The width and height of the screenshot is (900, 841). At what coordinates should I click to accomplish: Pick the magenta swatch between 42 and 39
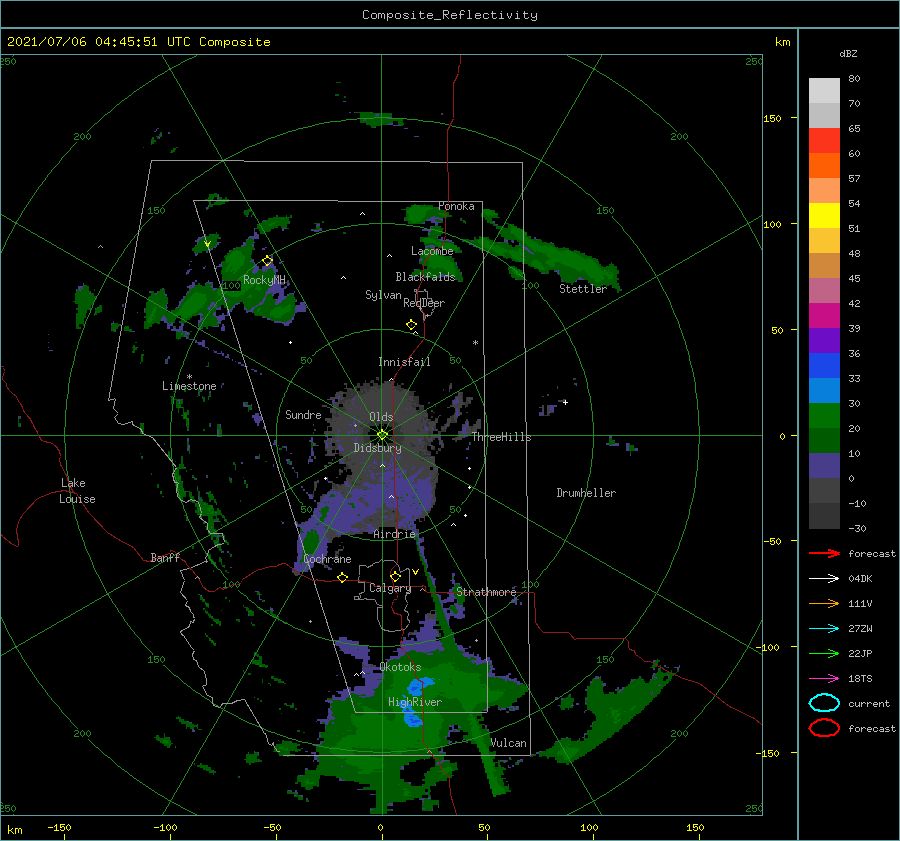coord(824,316)
